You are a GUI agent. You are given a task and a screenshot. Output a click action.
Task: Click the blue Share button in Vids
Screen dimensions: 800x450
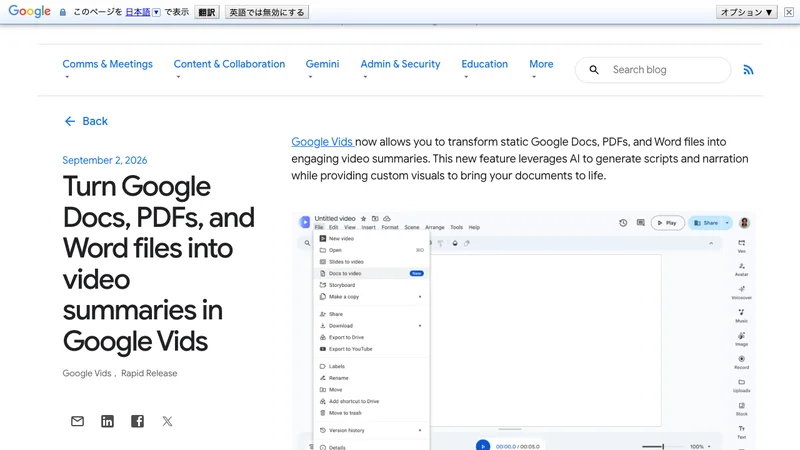(706, 223)
